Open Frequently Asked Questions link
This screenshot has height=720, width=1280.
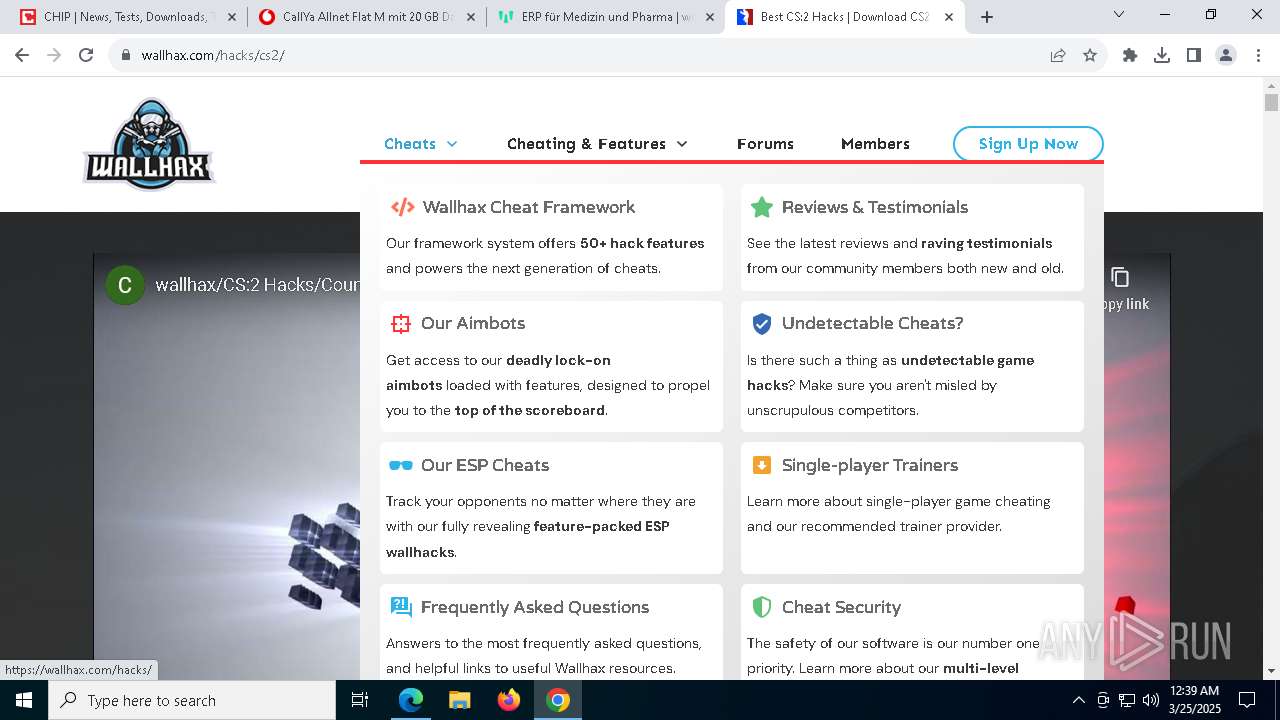coord(535,607)
